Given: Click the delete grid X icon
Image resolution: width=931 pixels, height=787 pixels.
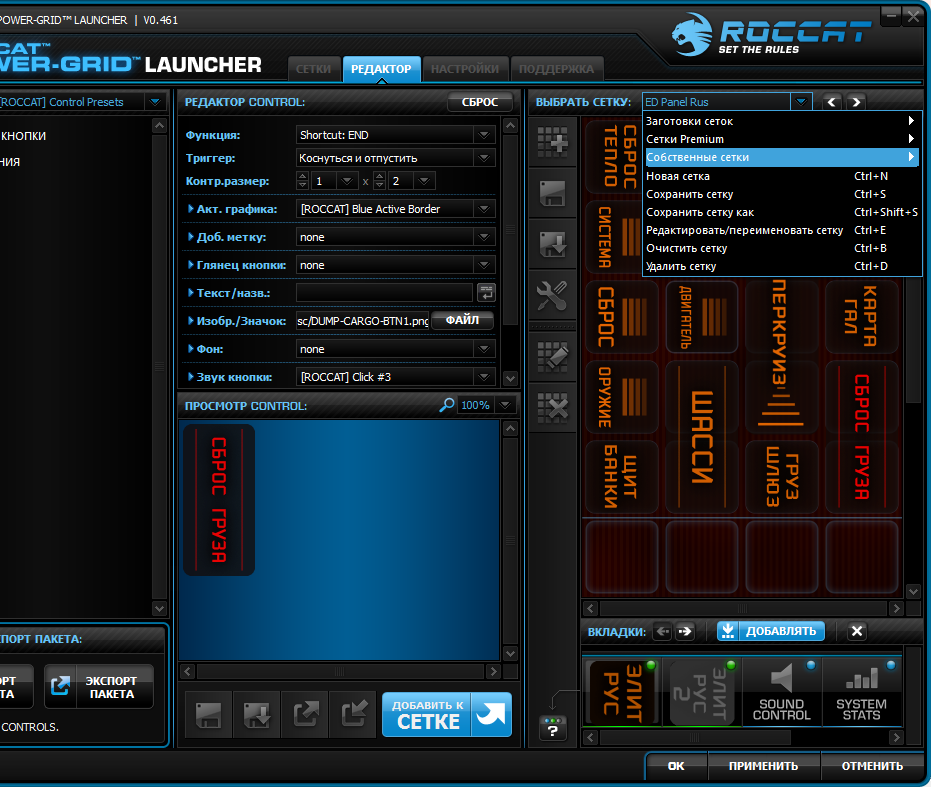Looking at the screenshot, I should coord(552,407).
